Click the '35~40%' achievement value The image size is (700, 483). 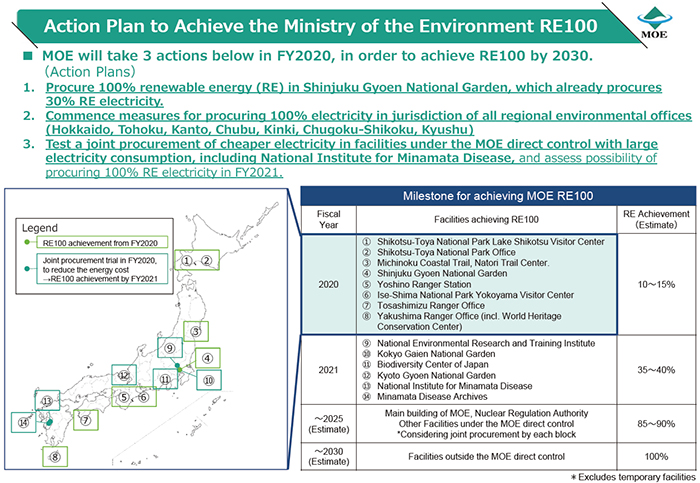click(x=656, y=370)
